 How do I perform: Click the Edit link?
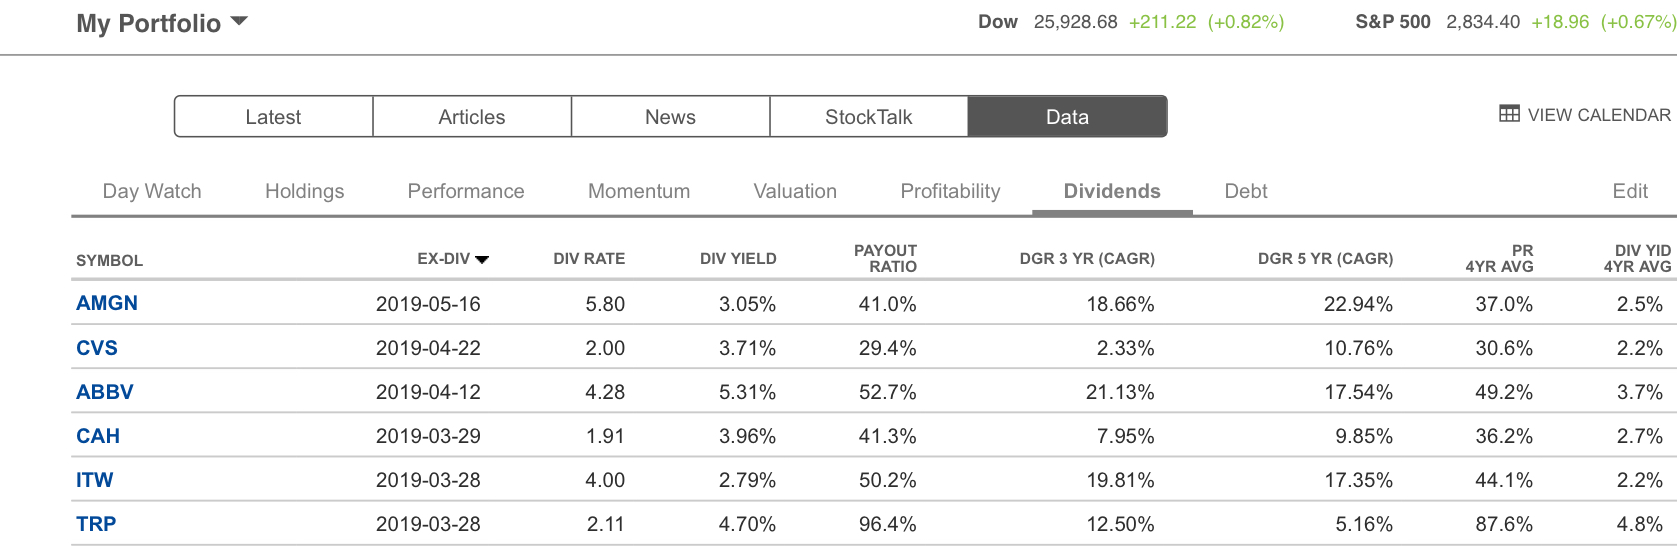pyautogui.click(x=1630, y=191)
